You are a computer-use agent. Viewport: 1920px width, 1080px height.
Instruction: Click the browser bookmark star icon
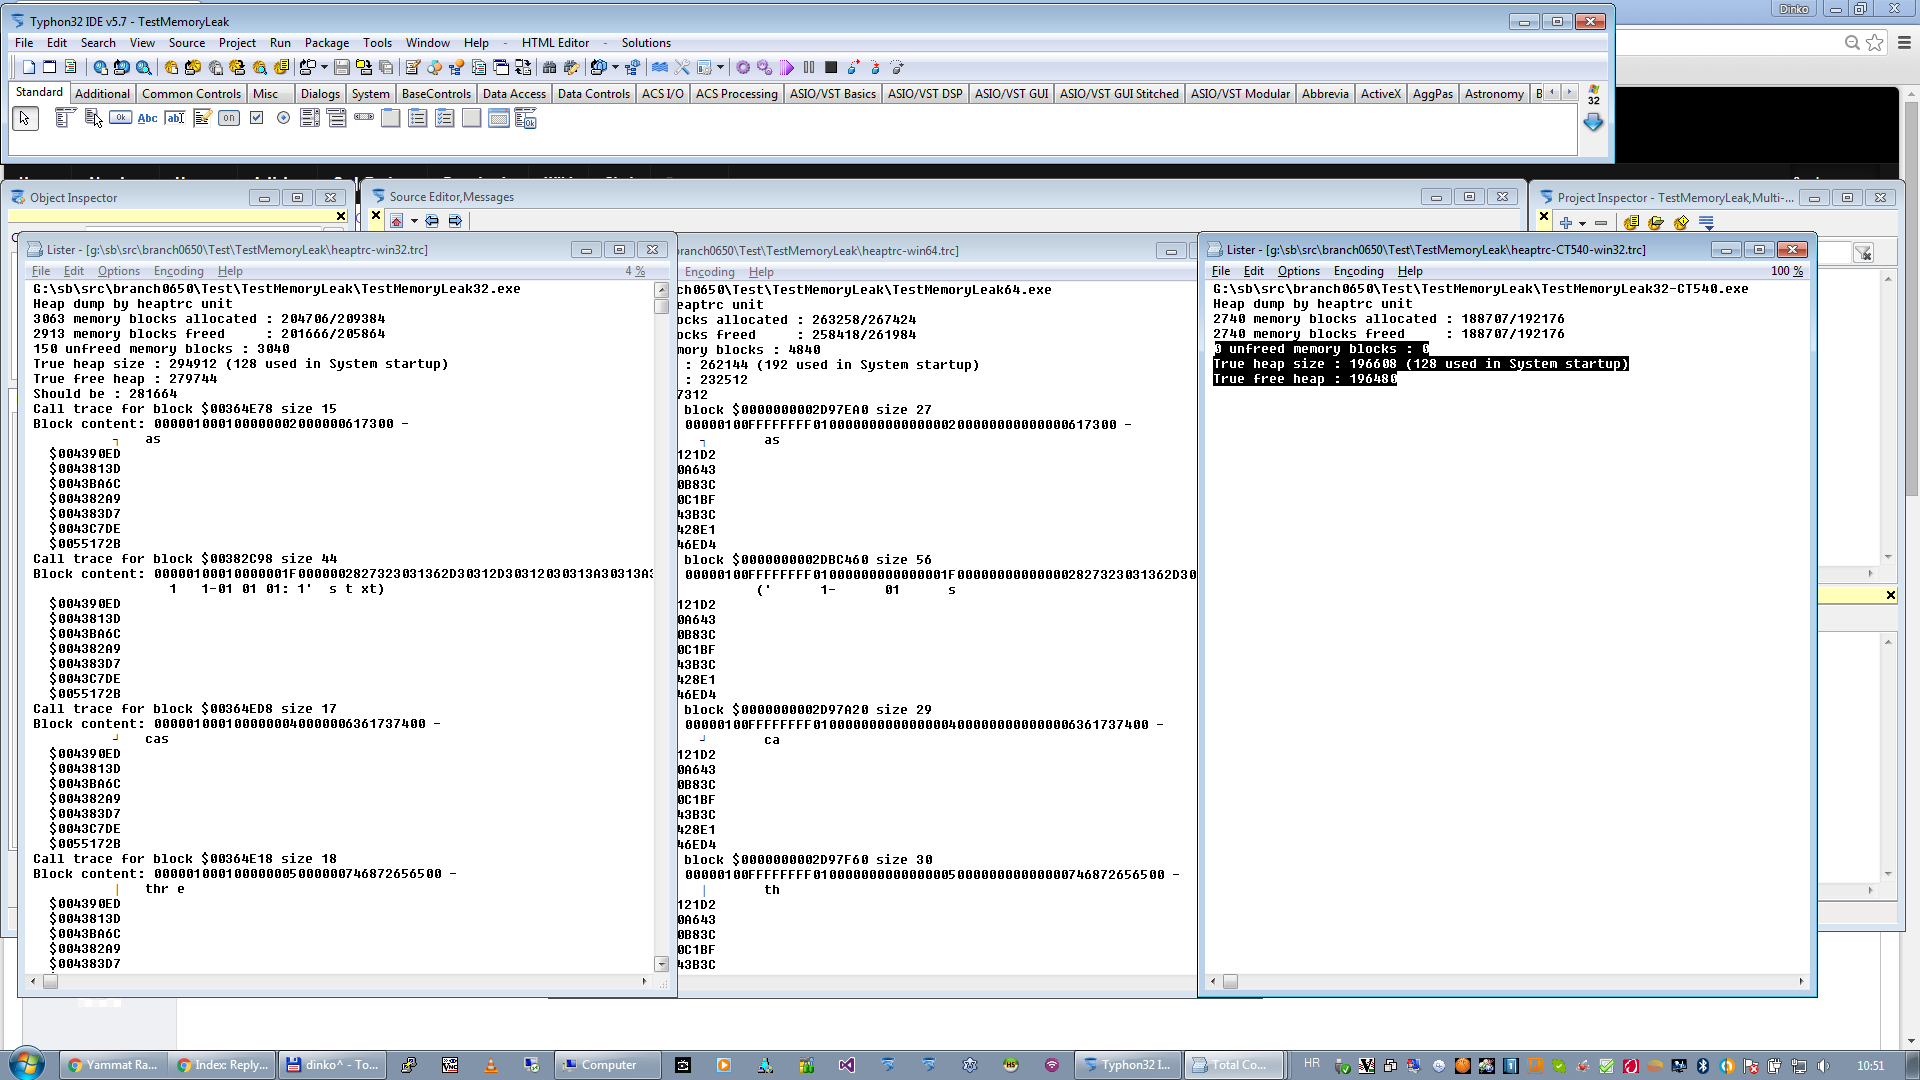[1874, 42]
